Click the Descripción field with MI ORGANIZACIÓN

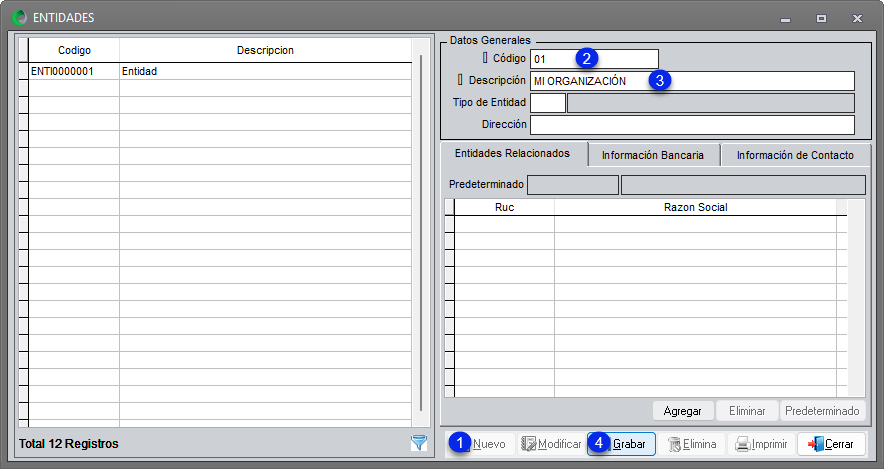[x=692, y=81]
